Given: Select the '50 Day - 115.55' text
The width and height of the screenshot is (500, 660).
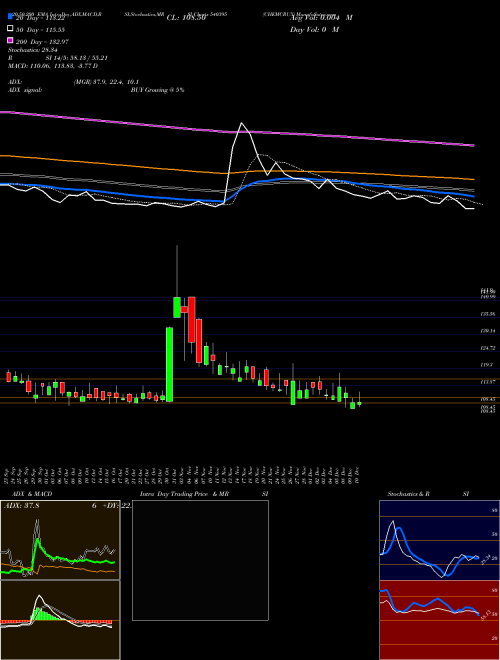Looking at the screenshot, I should pyautogui.click(x=40, y=30).
